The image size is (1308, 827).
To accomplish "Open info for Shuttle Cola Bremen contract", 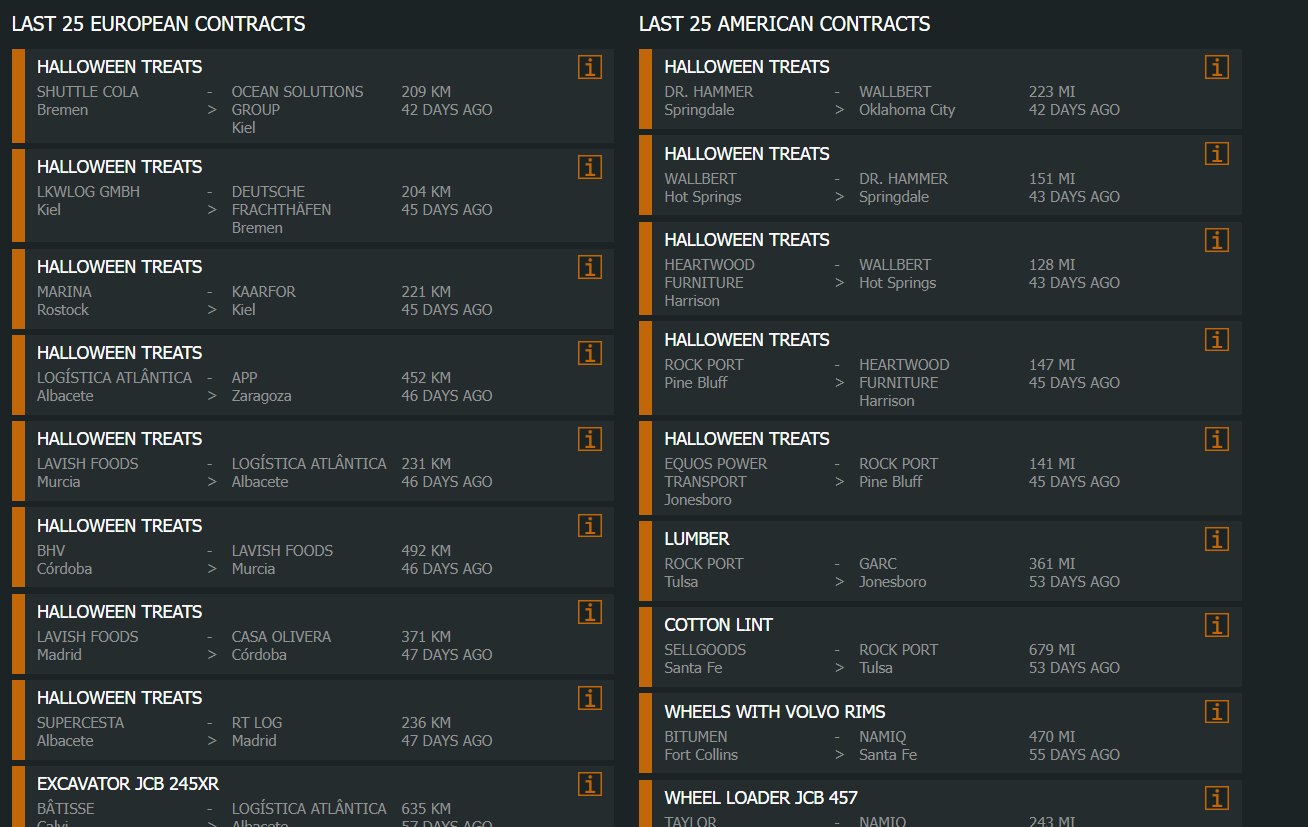I will pyautogui.click(x=590, y=67).
